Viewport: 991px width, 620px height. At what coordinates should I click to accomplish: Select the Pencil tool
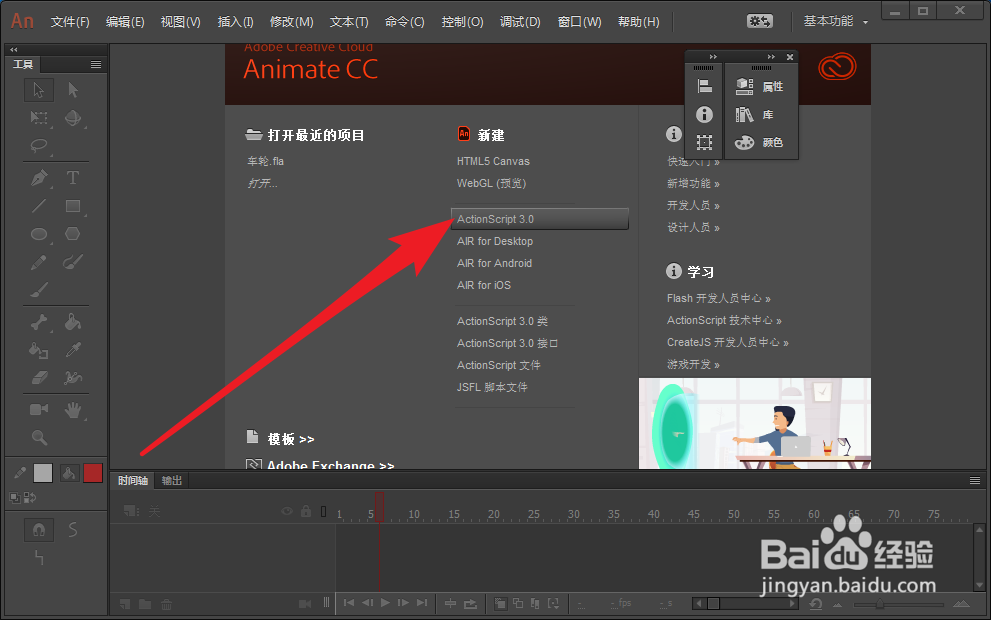[x=39, y=262]
